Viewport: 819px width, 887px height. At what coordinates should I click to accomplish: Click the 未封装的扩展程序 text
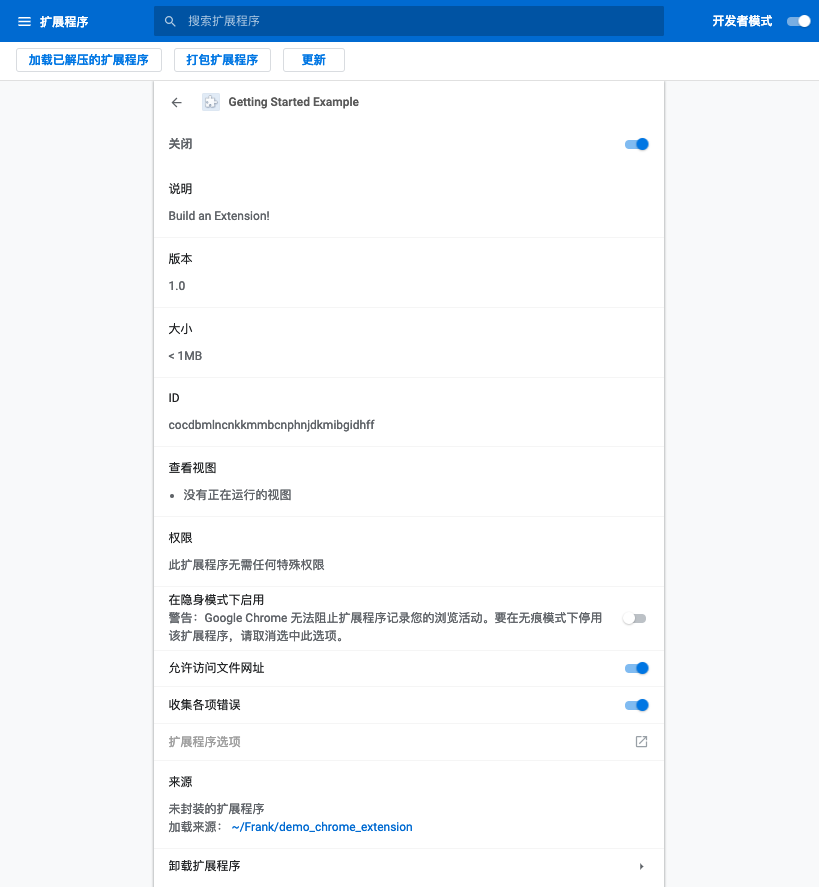click(x=217, y=808)
